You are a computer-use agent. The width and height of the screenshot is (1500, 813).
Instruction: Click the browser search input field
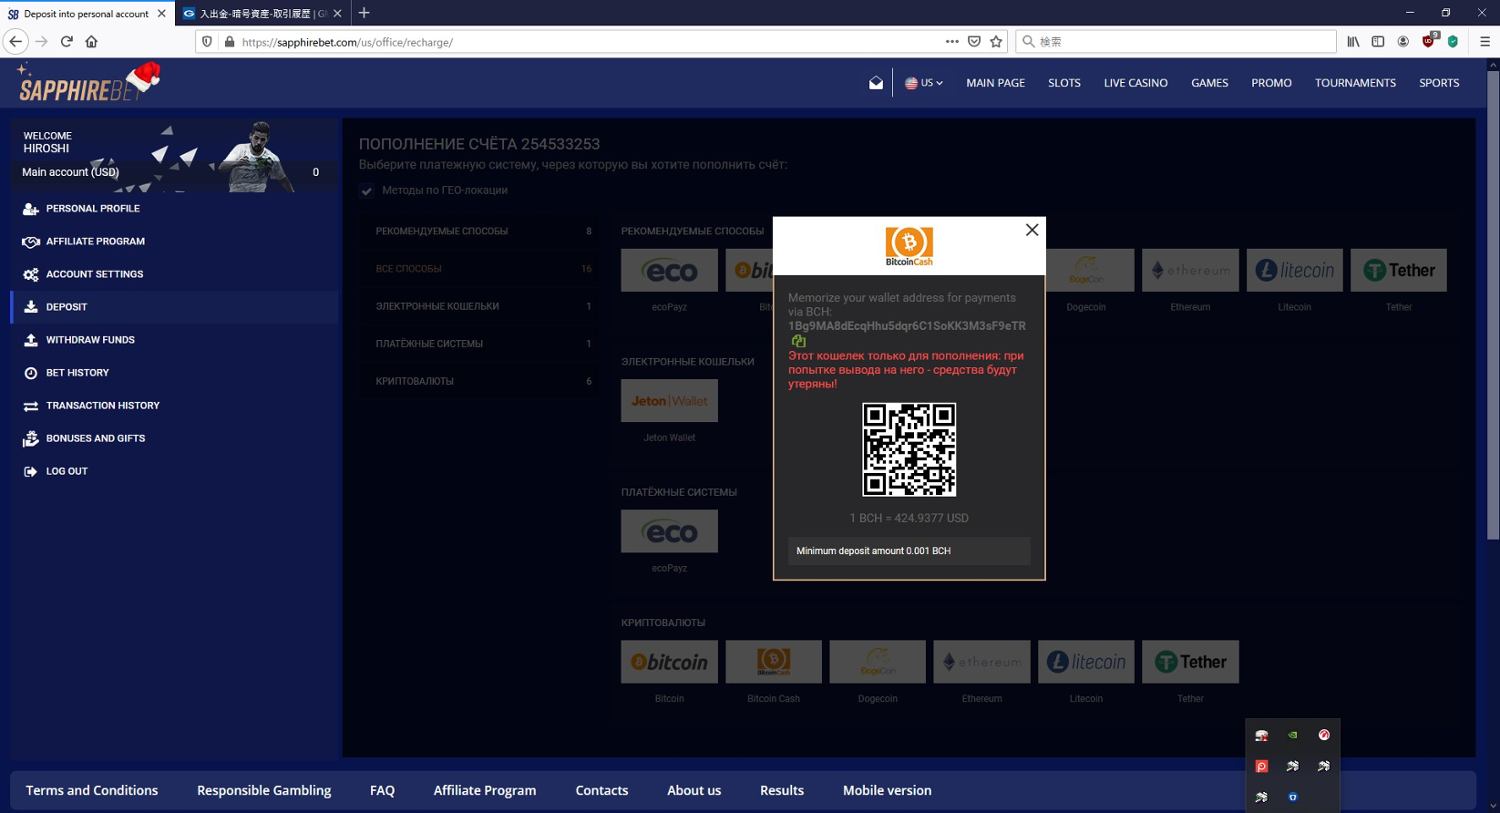tap(1180, 42)
